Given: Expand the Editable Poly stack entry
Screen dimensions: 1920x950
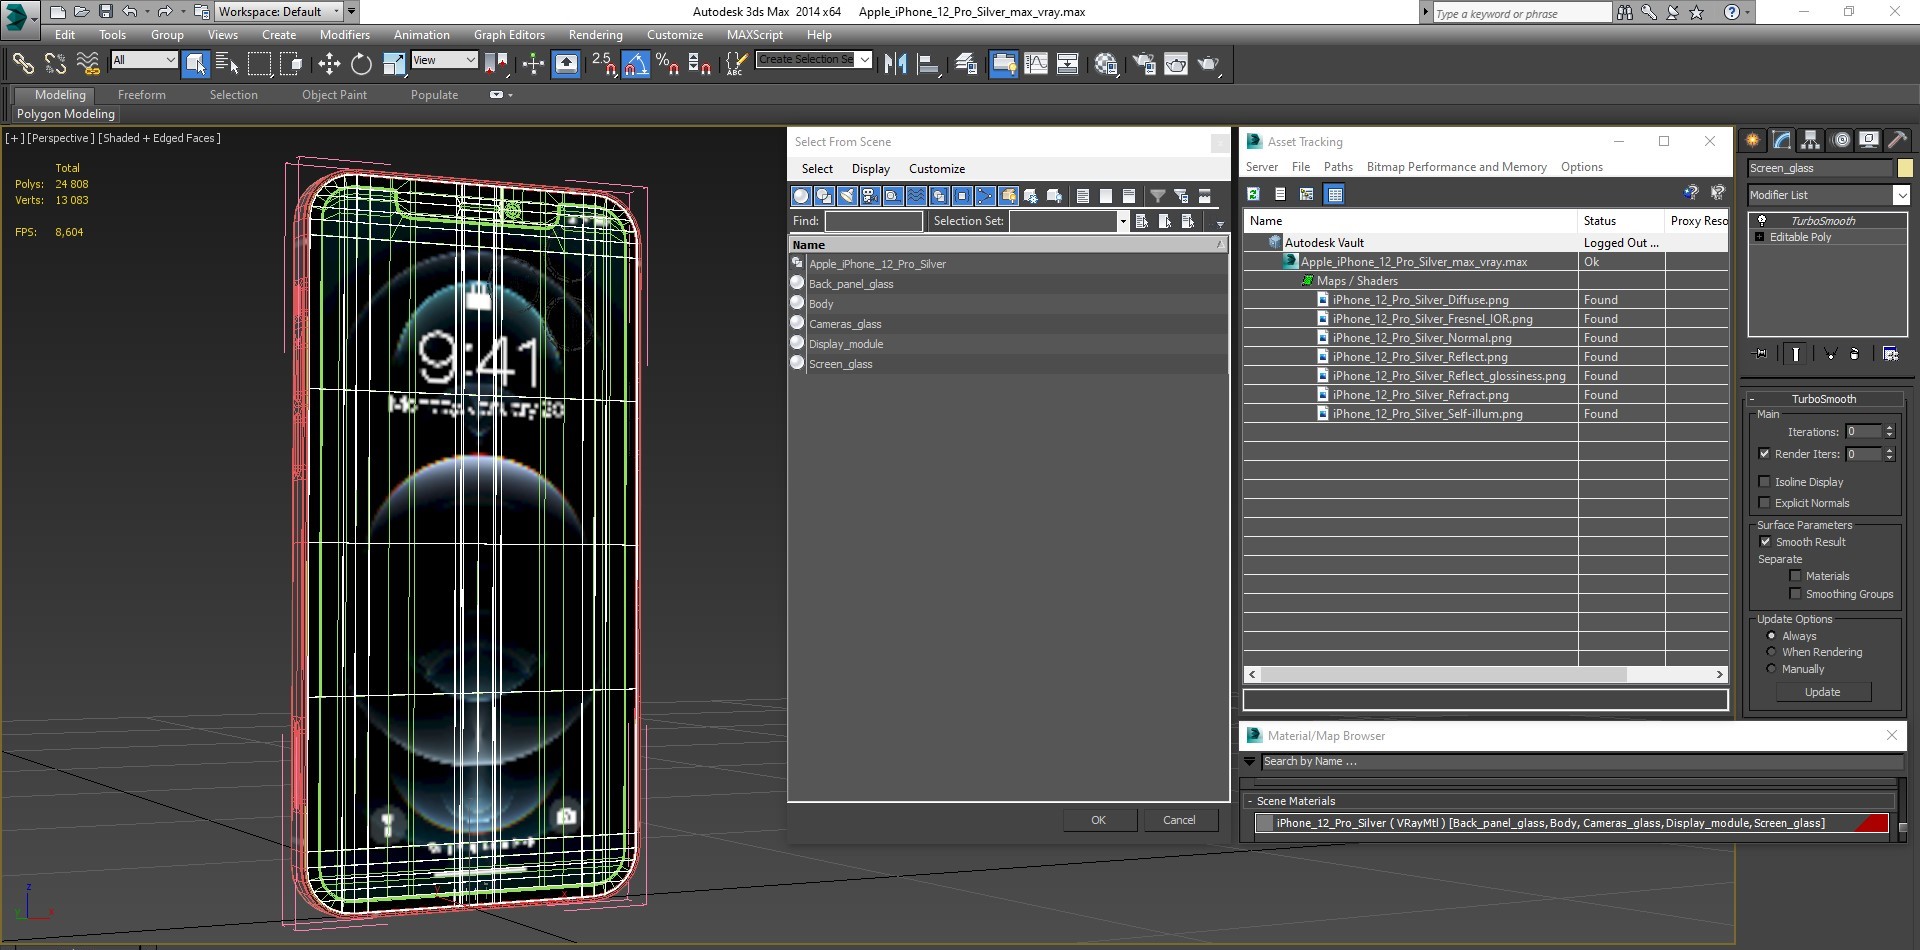Looking at the screenshot, I should [x=1760, y=237].
